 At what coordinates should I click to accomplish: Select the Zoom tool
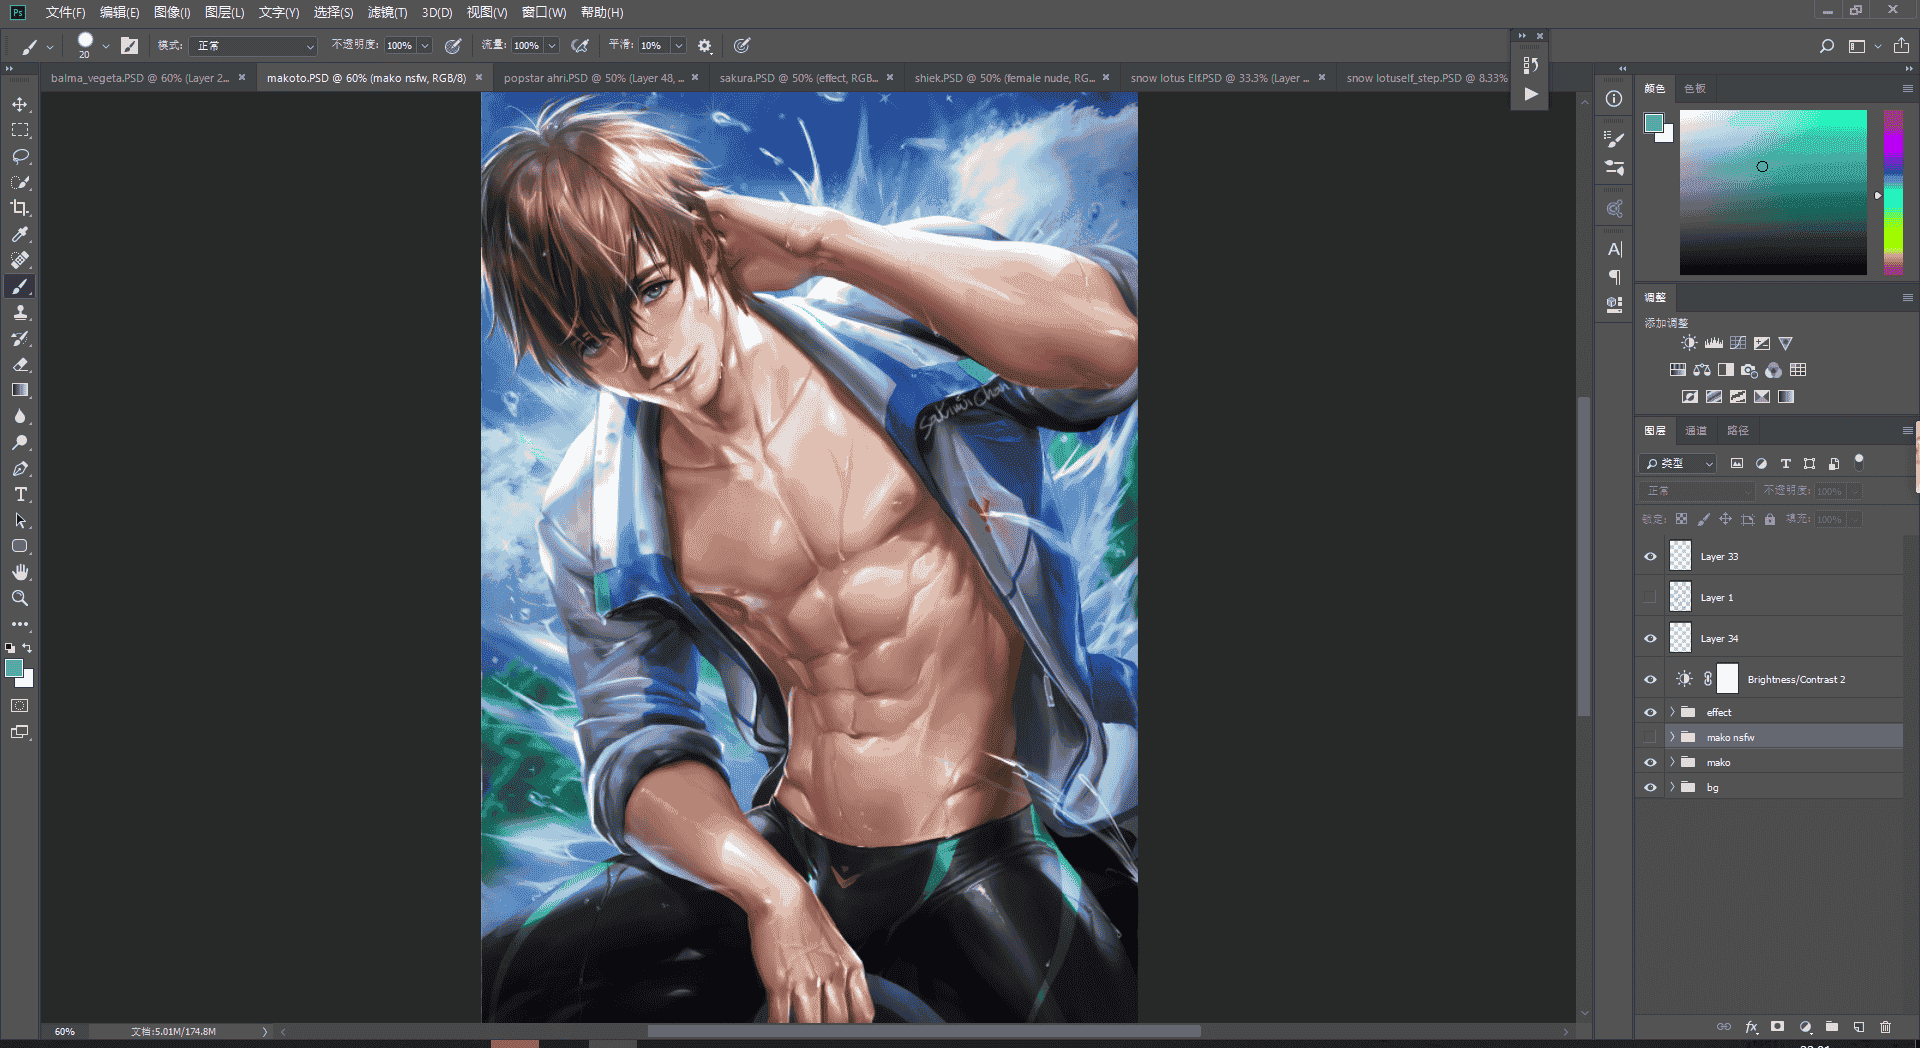[x=20, y=598]
